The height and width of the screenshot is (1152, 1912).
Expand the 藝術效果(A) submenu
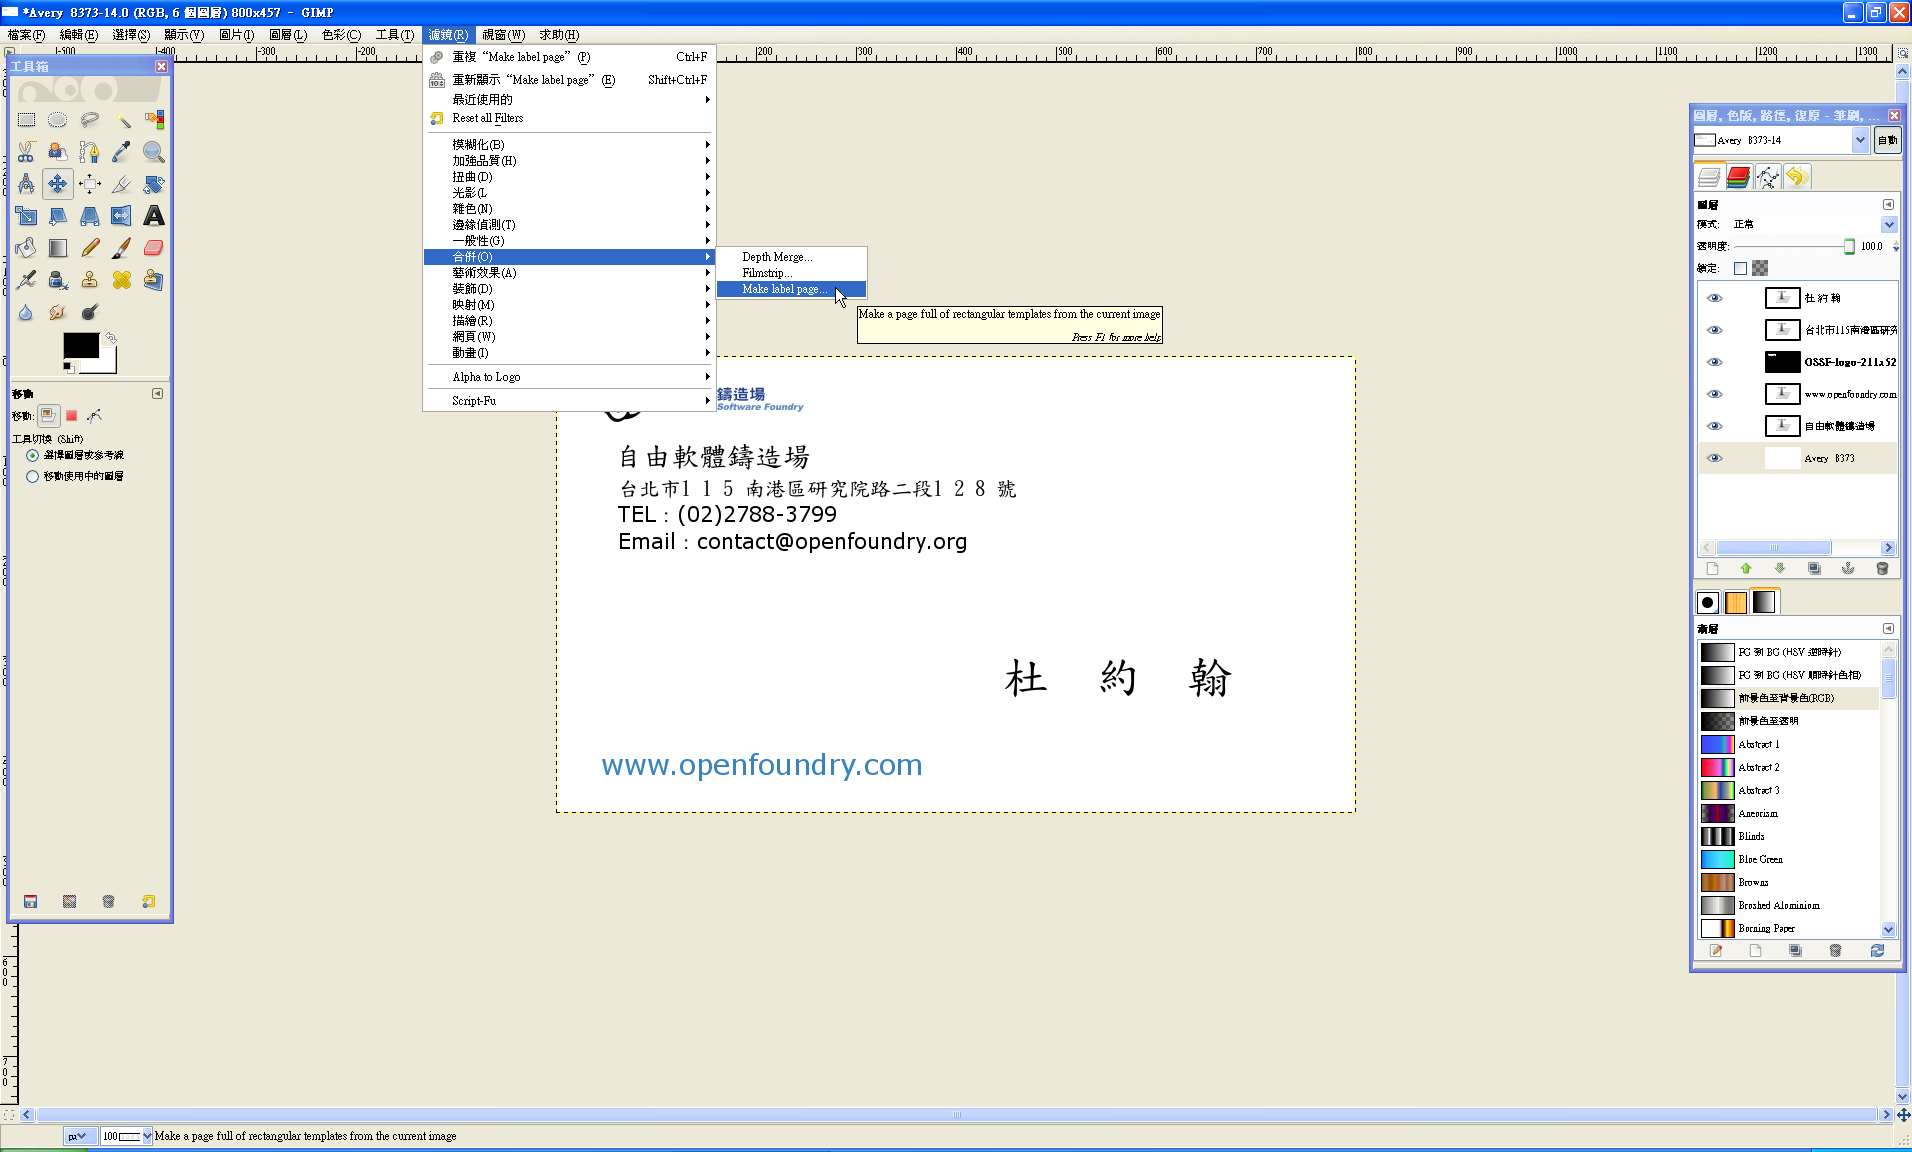coord(569,273)
